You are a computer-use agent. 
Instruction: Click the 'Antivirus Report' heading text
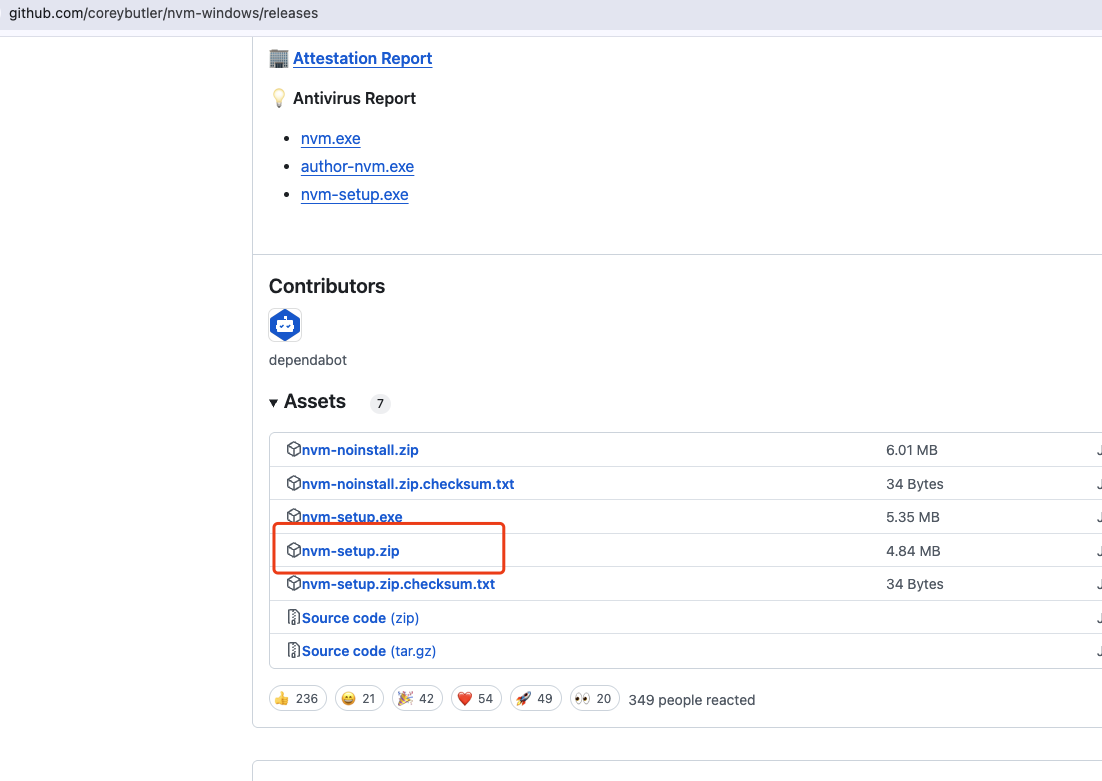pyautogui.click(x=354, y=98)
